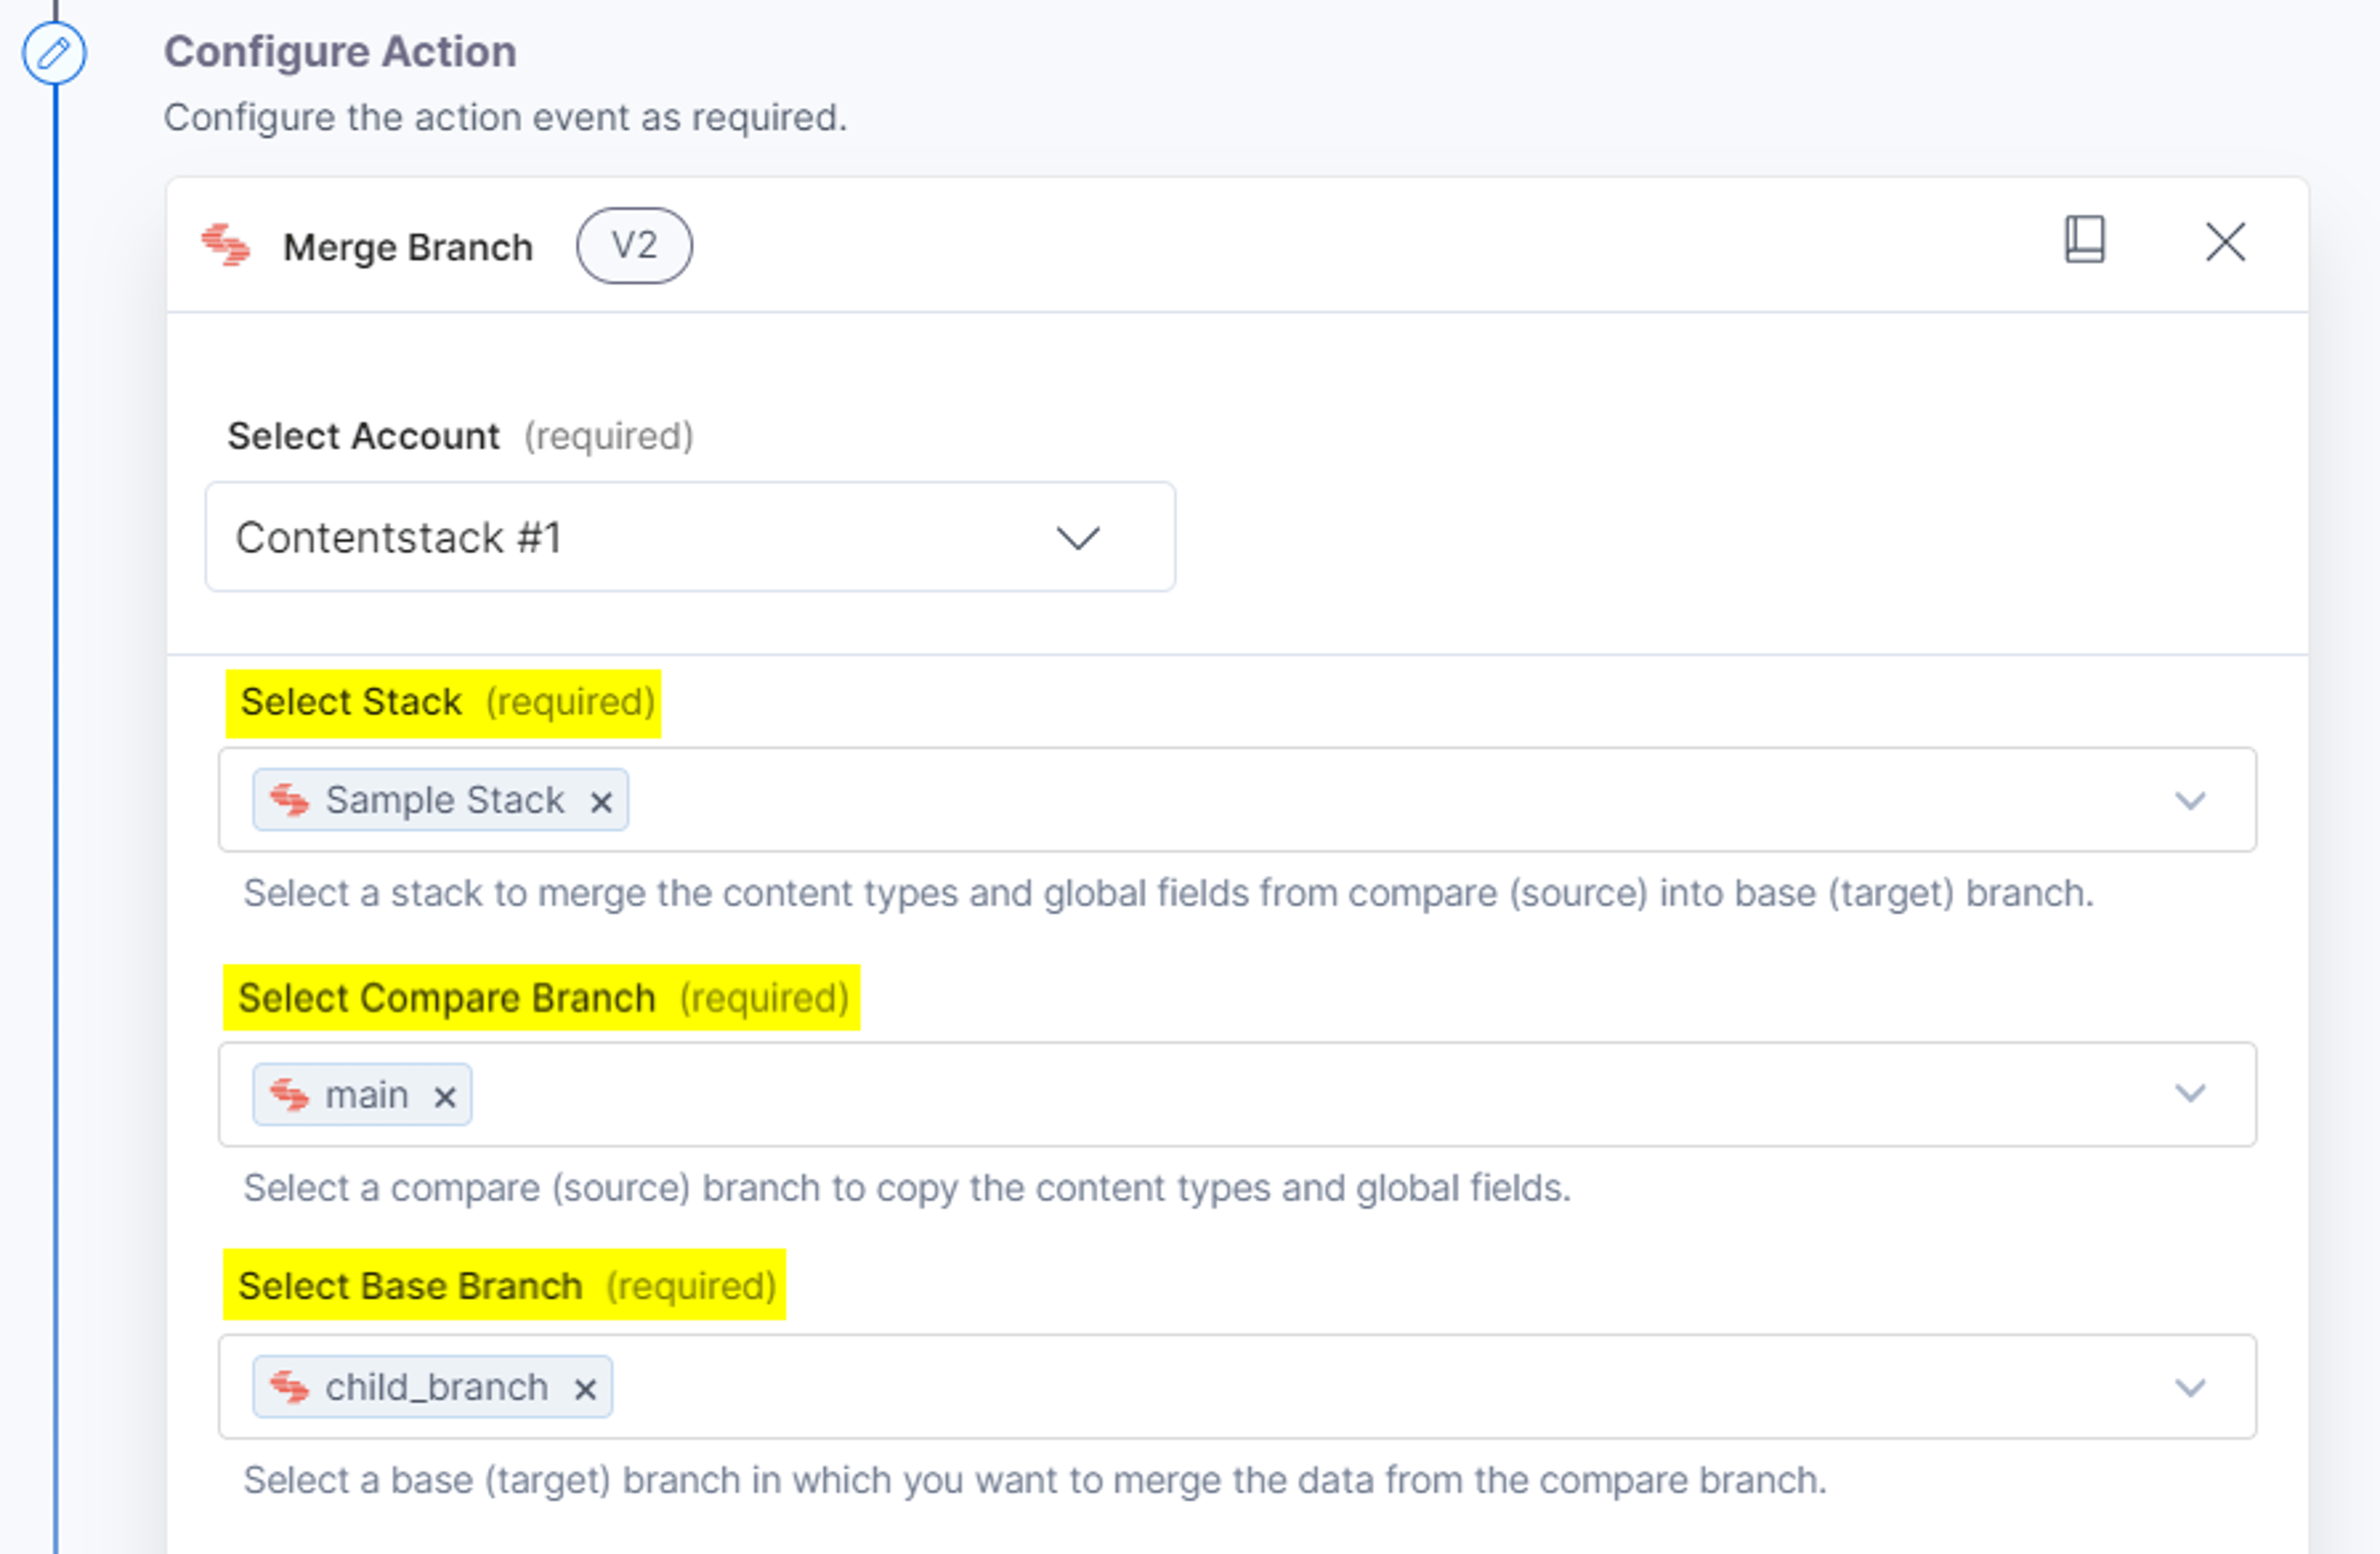This screenshot has width=2380, height=1554.
Task: Expand the Select Compare Branch dropdown arrow
Action: pos(2190,1094)
